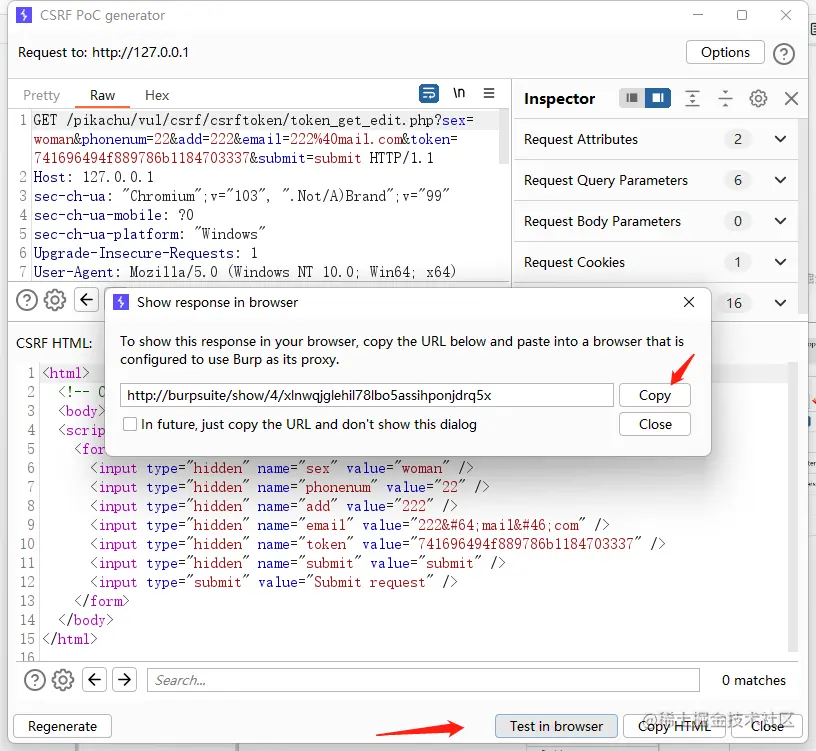Click the dialog Close button
The image size is (816, 751).
tap(655, 424)
